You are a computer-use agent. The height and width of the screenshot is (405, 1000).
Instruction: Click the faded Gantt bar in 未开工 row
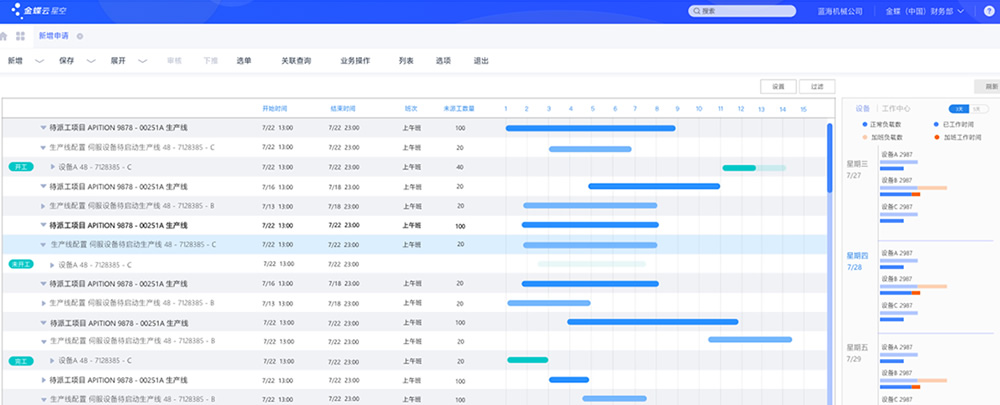591,263
